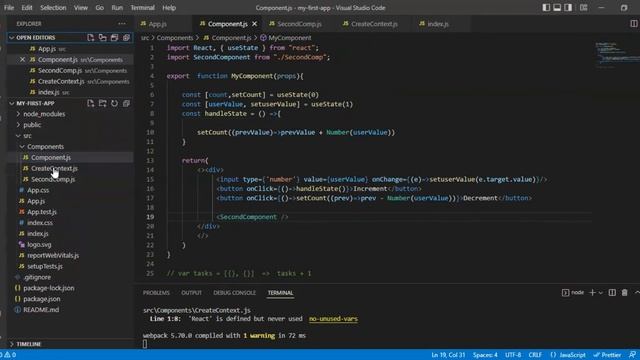
Task: Open the File menu
Action: pyautogui.click(x=9, y=8)
